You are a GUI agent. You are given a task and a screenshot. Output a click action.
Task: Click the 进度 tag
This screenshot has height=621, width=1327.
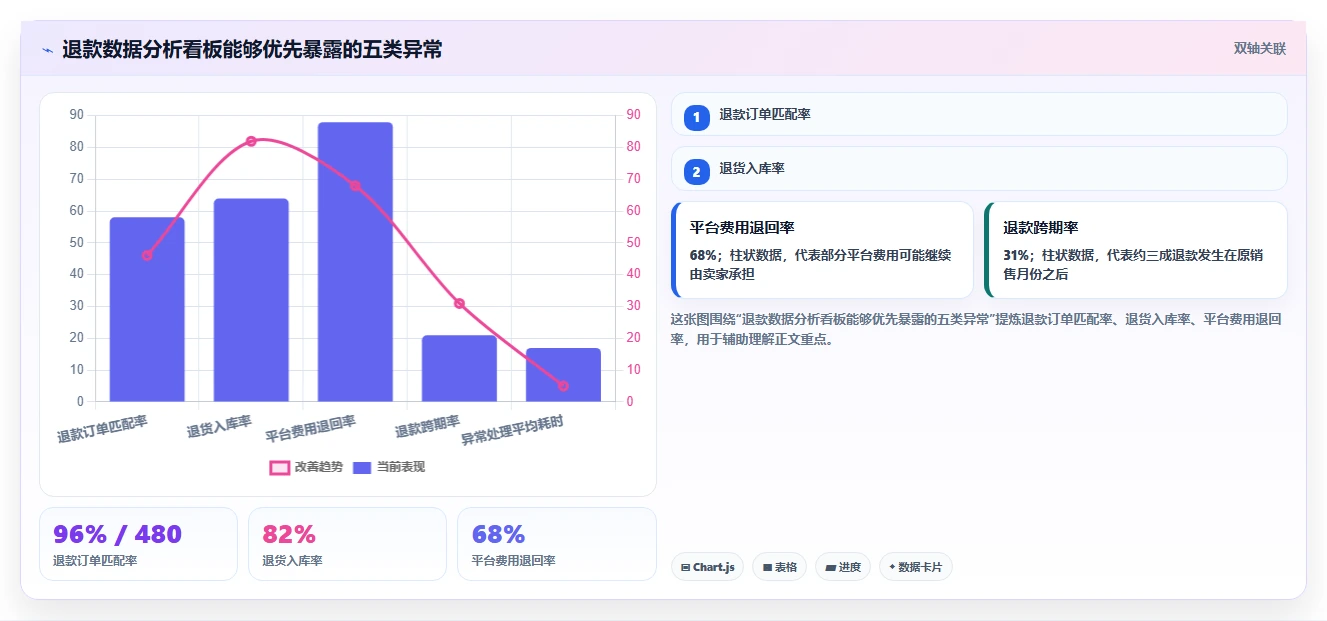point(842,567)
